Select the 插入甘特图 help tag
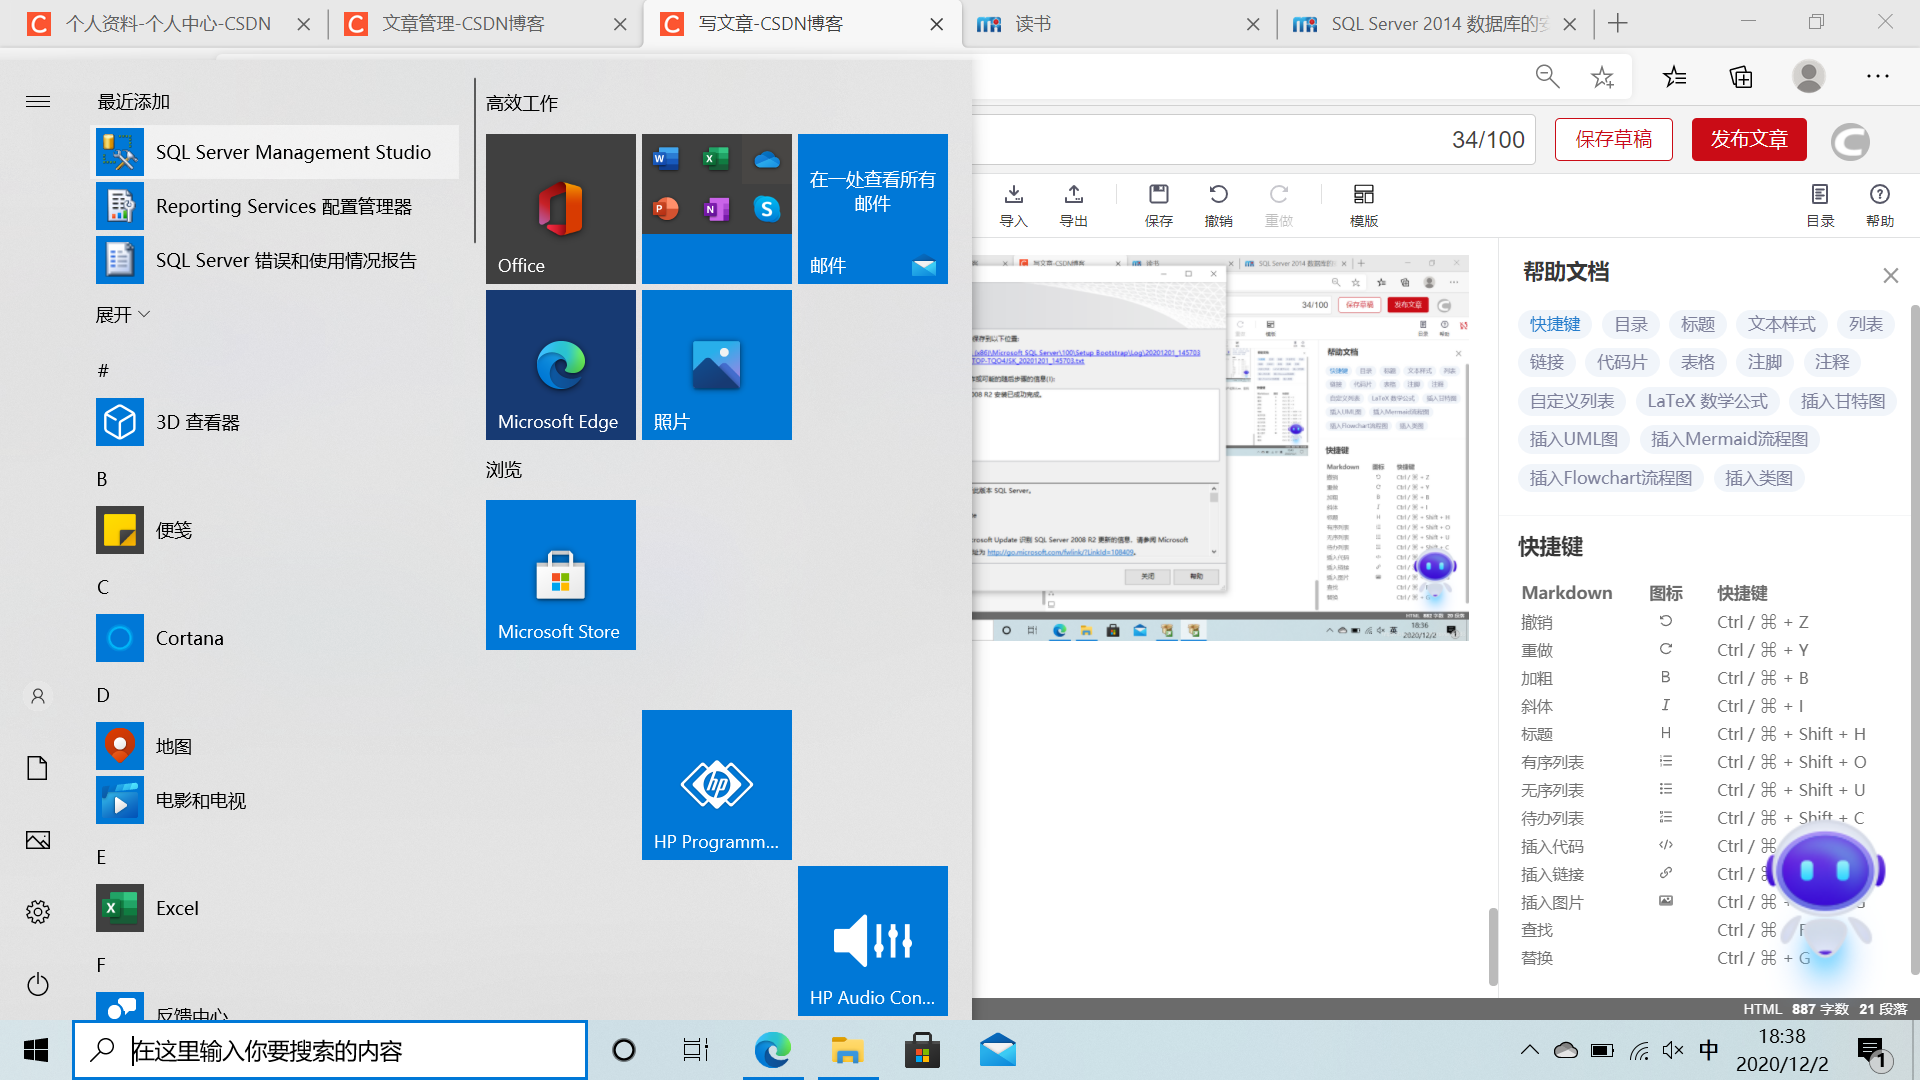1920x1080 pixels. click(x=1843, y=401)
